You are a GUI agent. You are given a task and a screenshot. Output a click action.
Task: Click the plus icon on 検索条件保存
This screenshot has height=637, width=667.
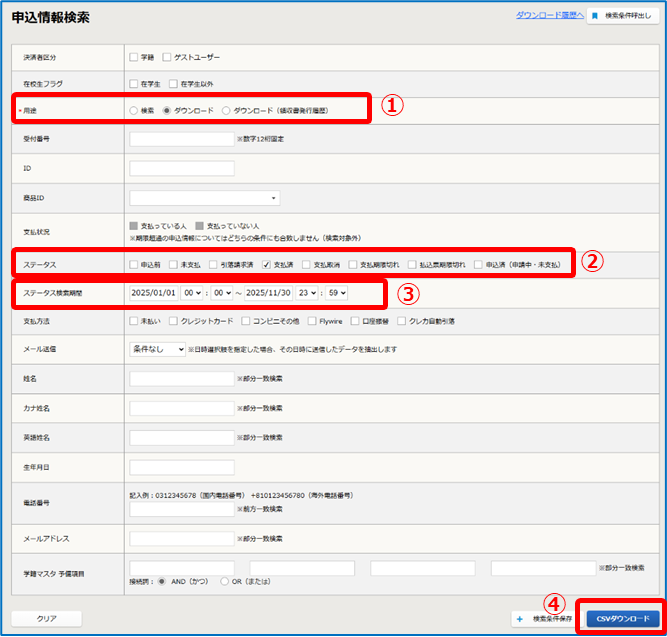pos(519,618)
